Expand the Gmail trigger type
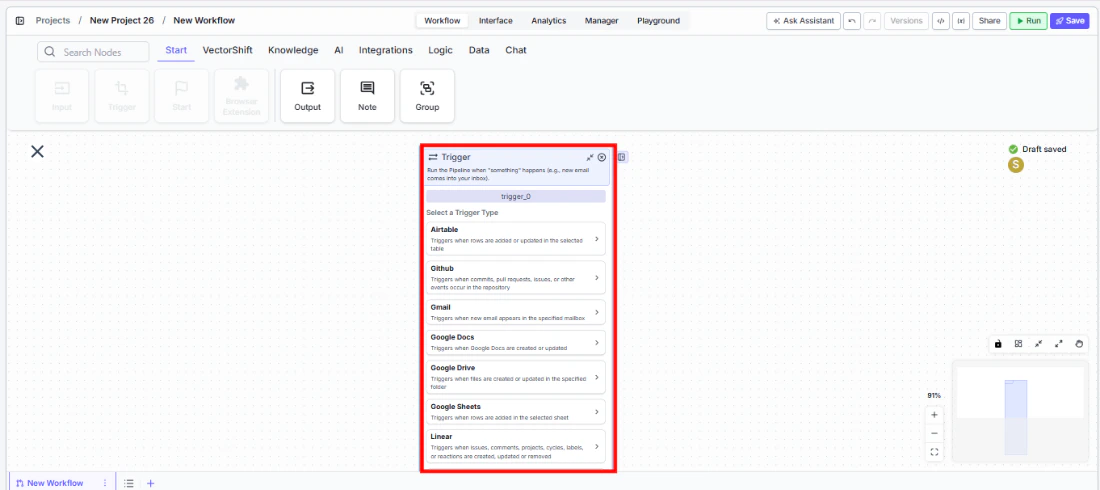 click(x=516, y=312)
